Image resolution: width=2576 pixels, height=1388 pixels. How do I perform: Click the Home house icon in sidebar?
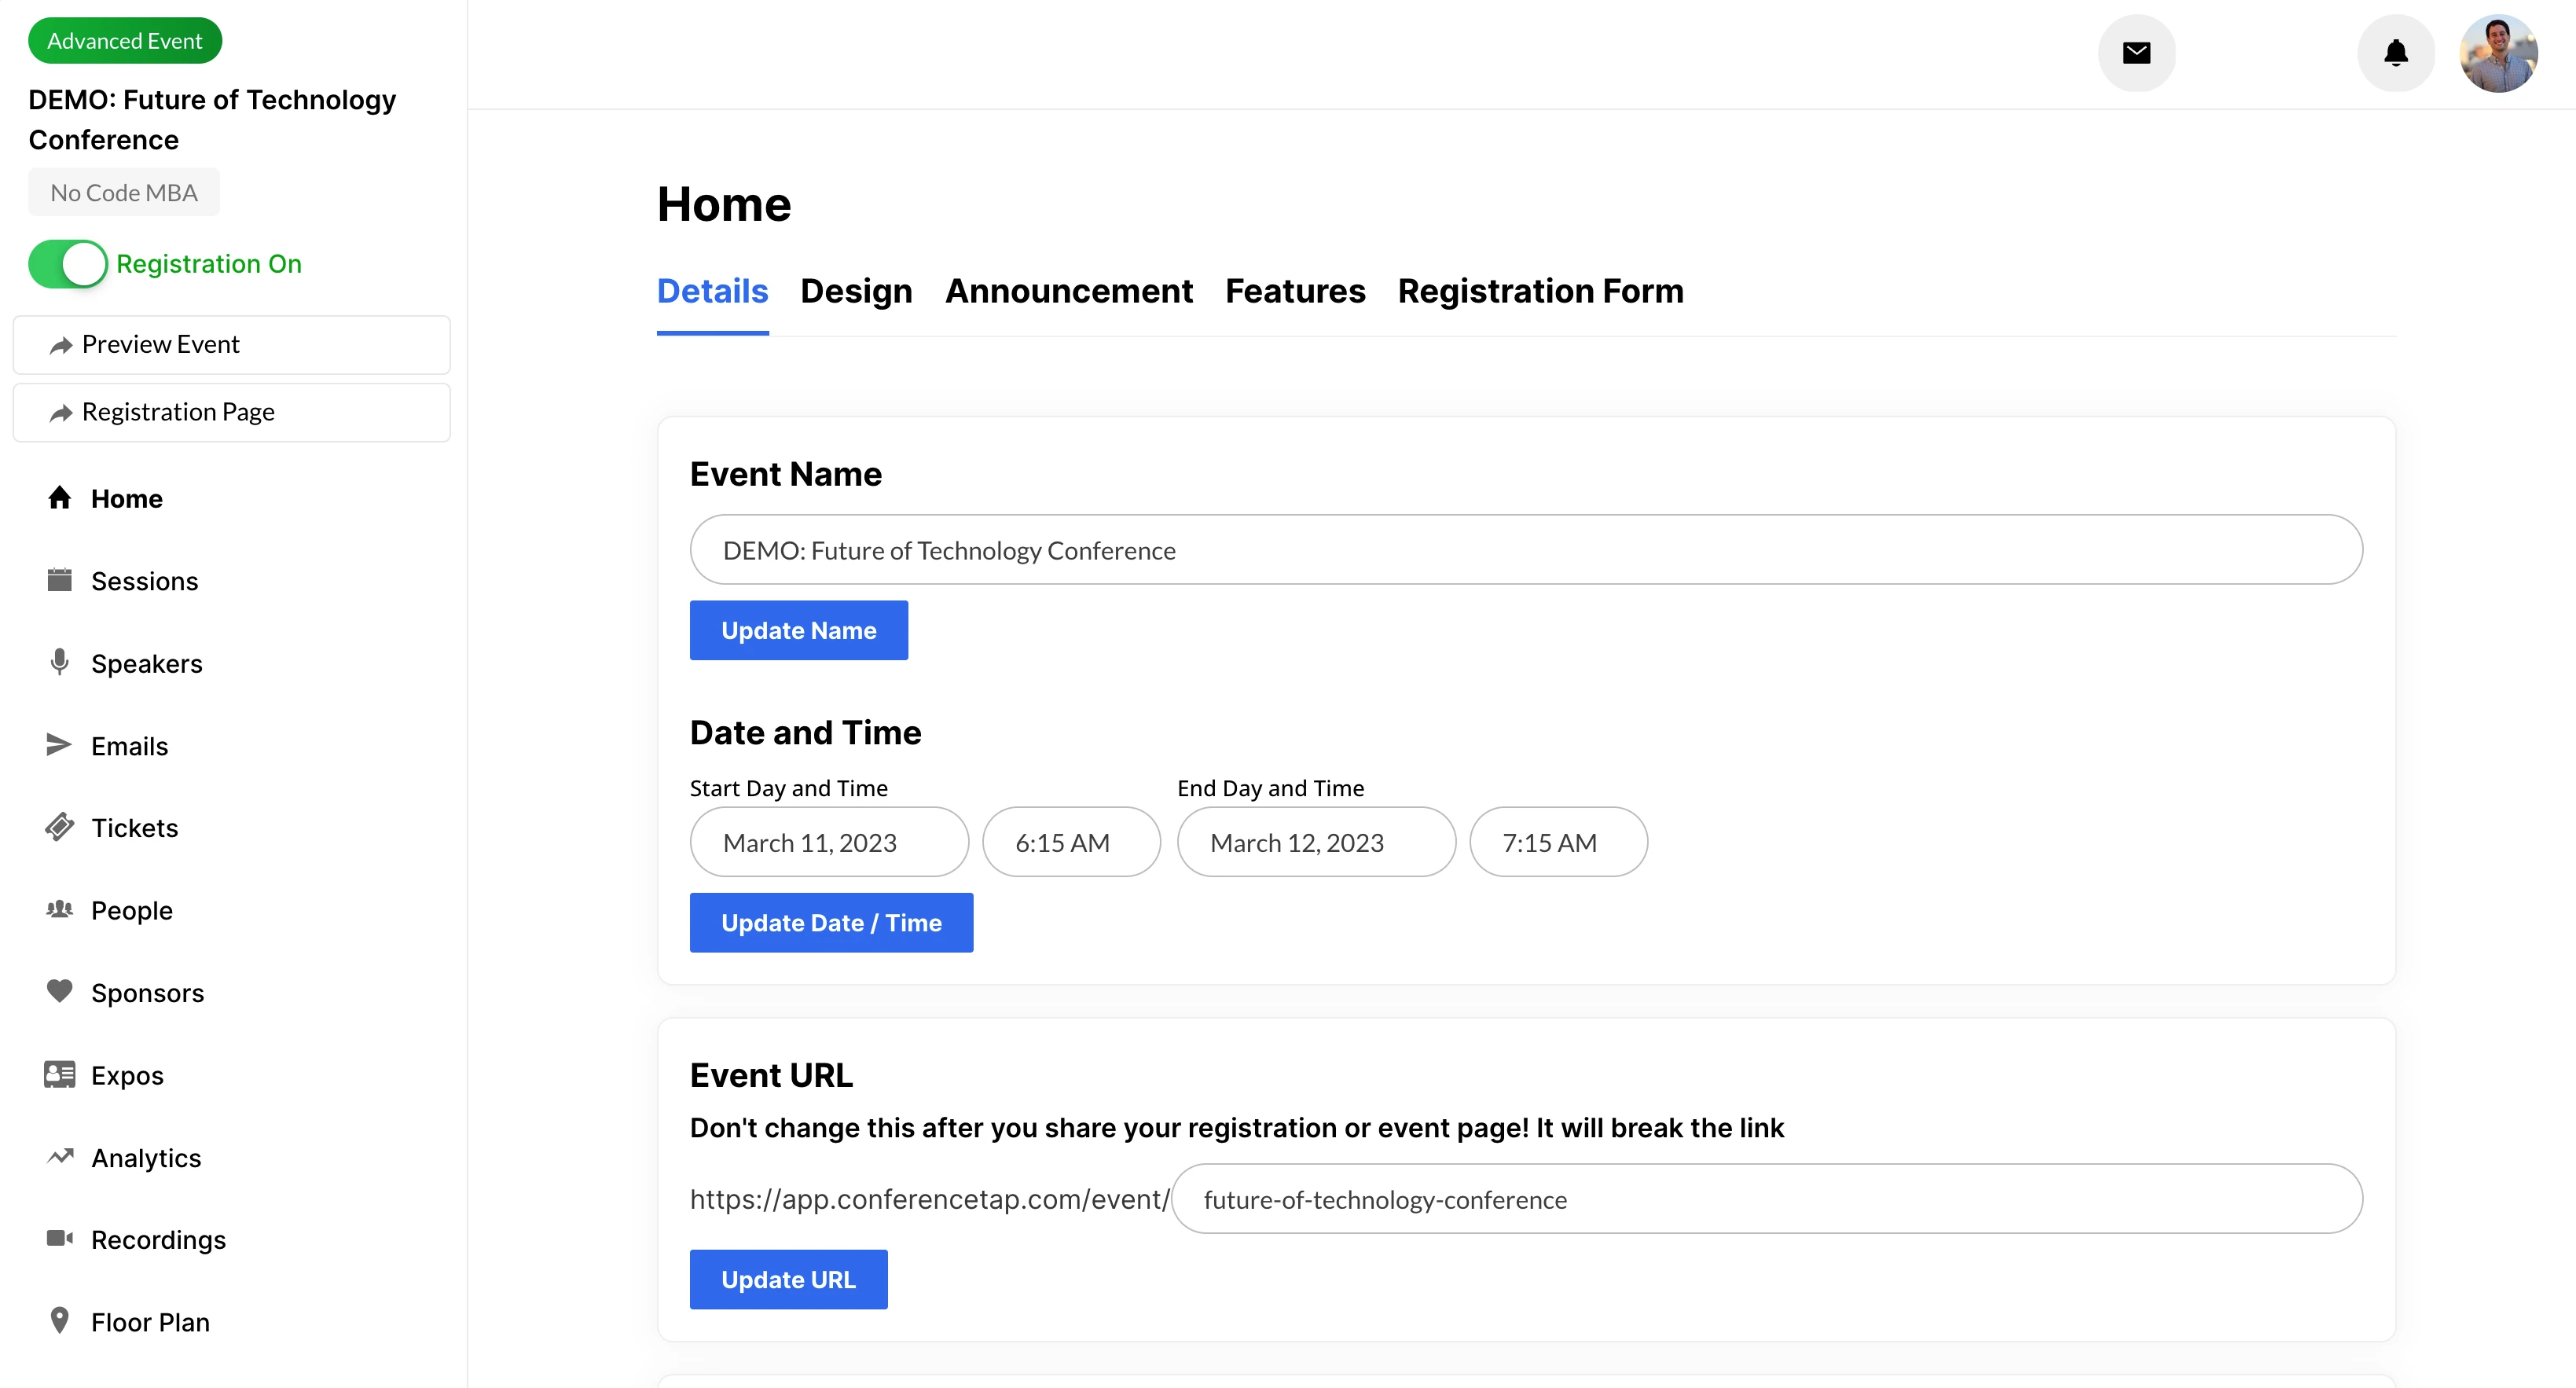coord(59,498)
